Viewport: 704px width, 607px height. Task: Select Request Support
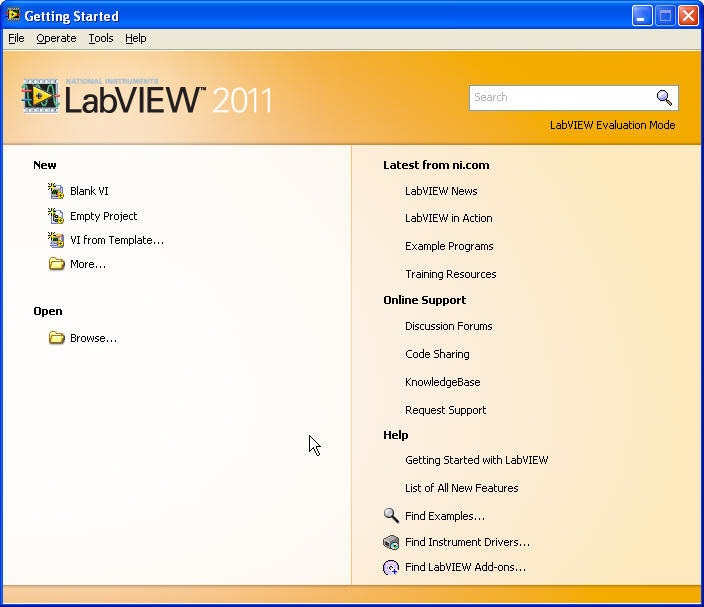coord(445,410)
